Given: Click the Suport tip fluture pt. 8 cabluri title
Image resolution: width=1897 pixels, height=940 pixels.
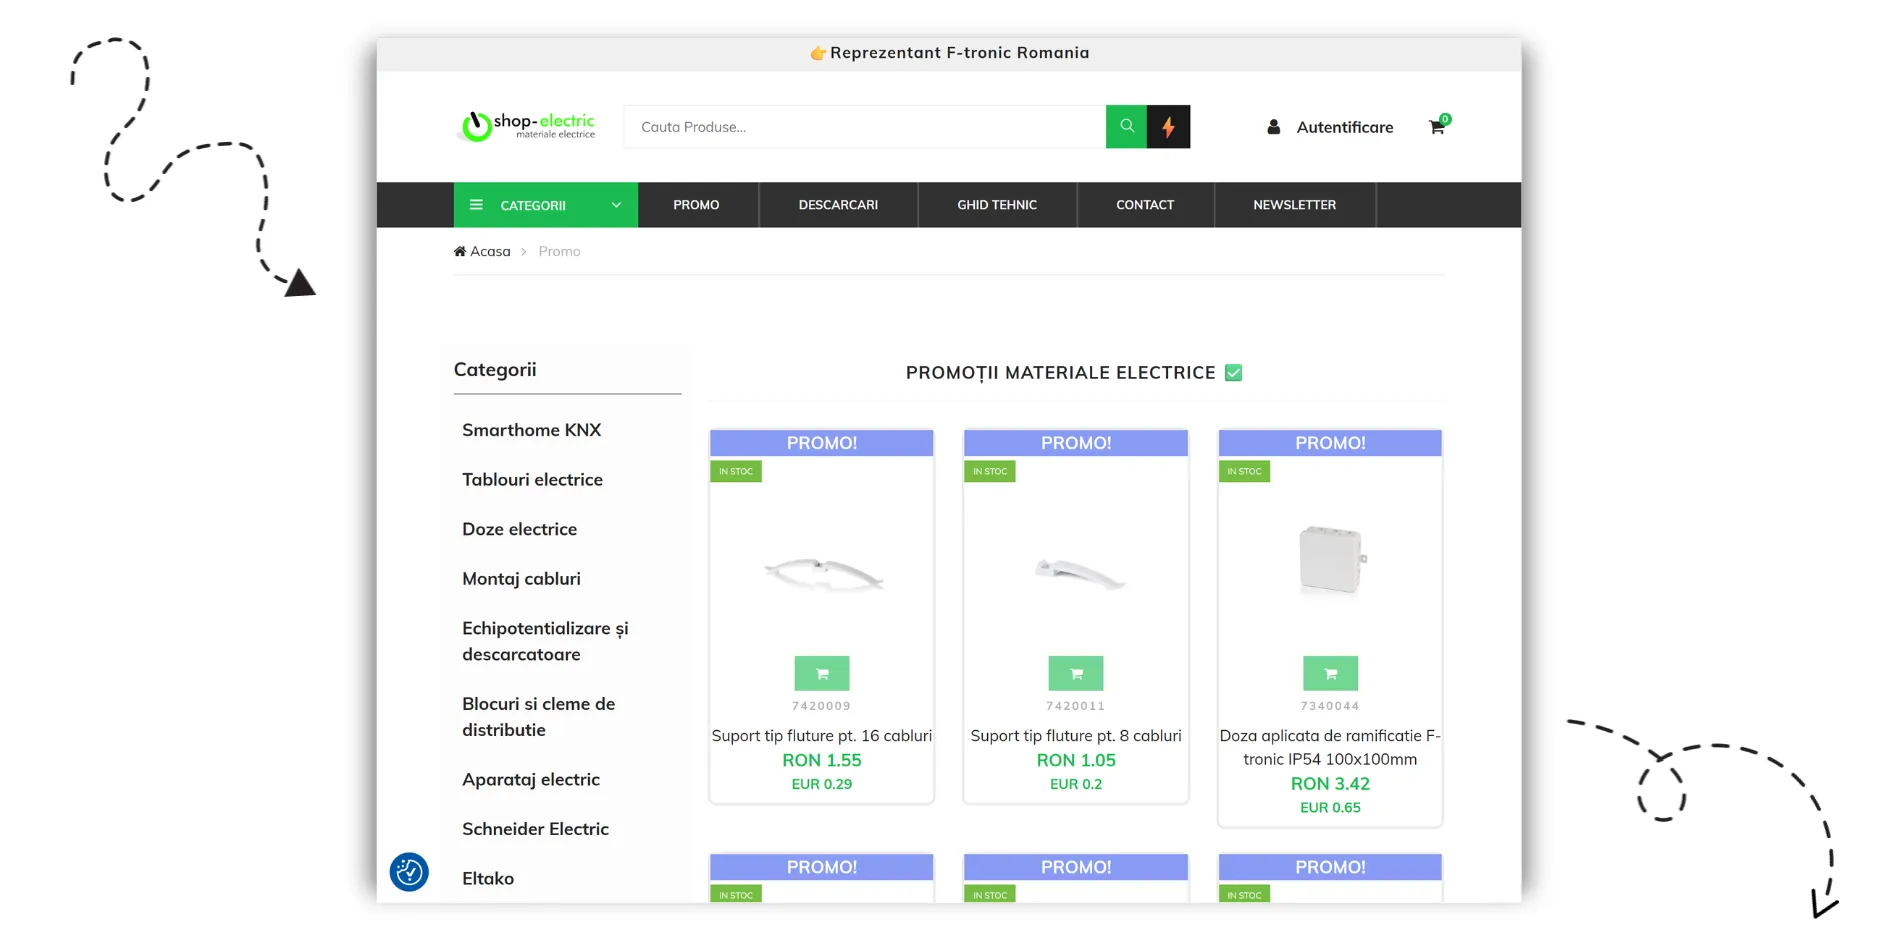Looking at the screenshot, I should tap(1076, 736).
